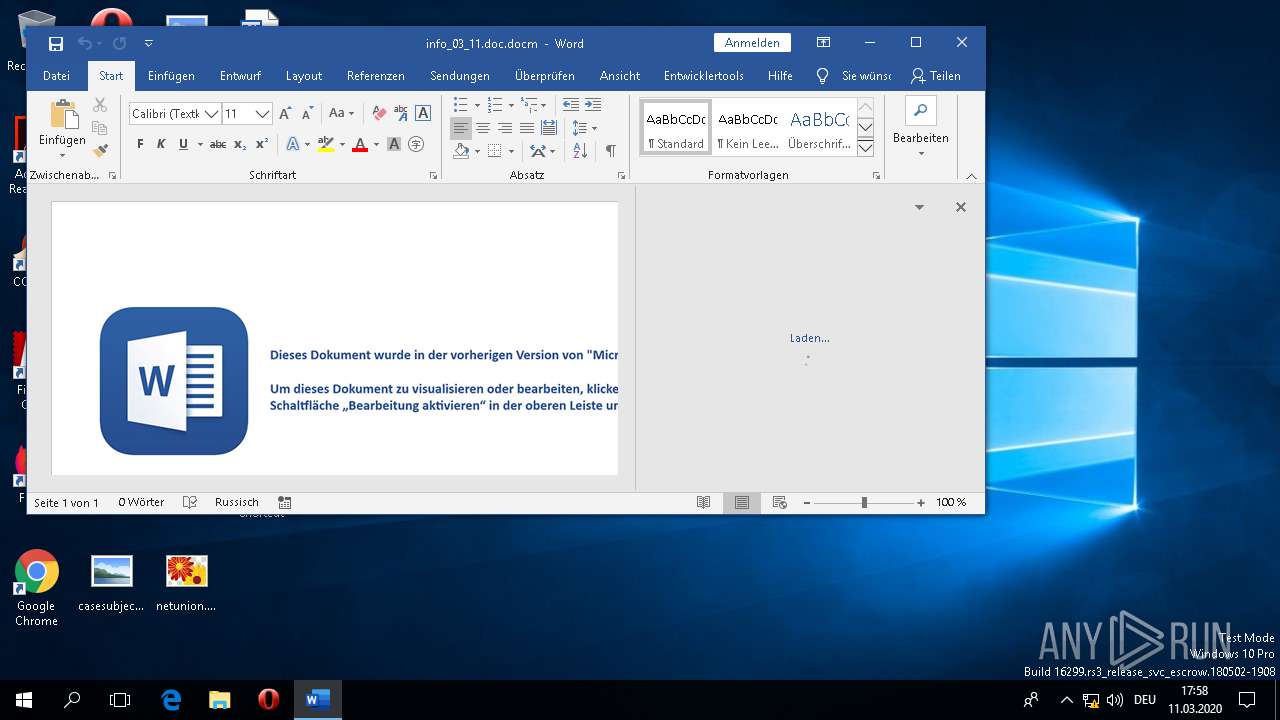This screenshot has height=720, width=1280.
Task: Toggle strikethrough abc formatting
Action: point(218,144)
